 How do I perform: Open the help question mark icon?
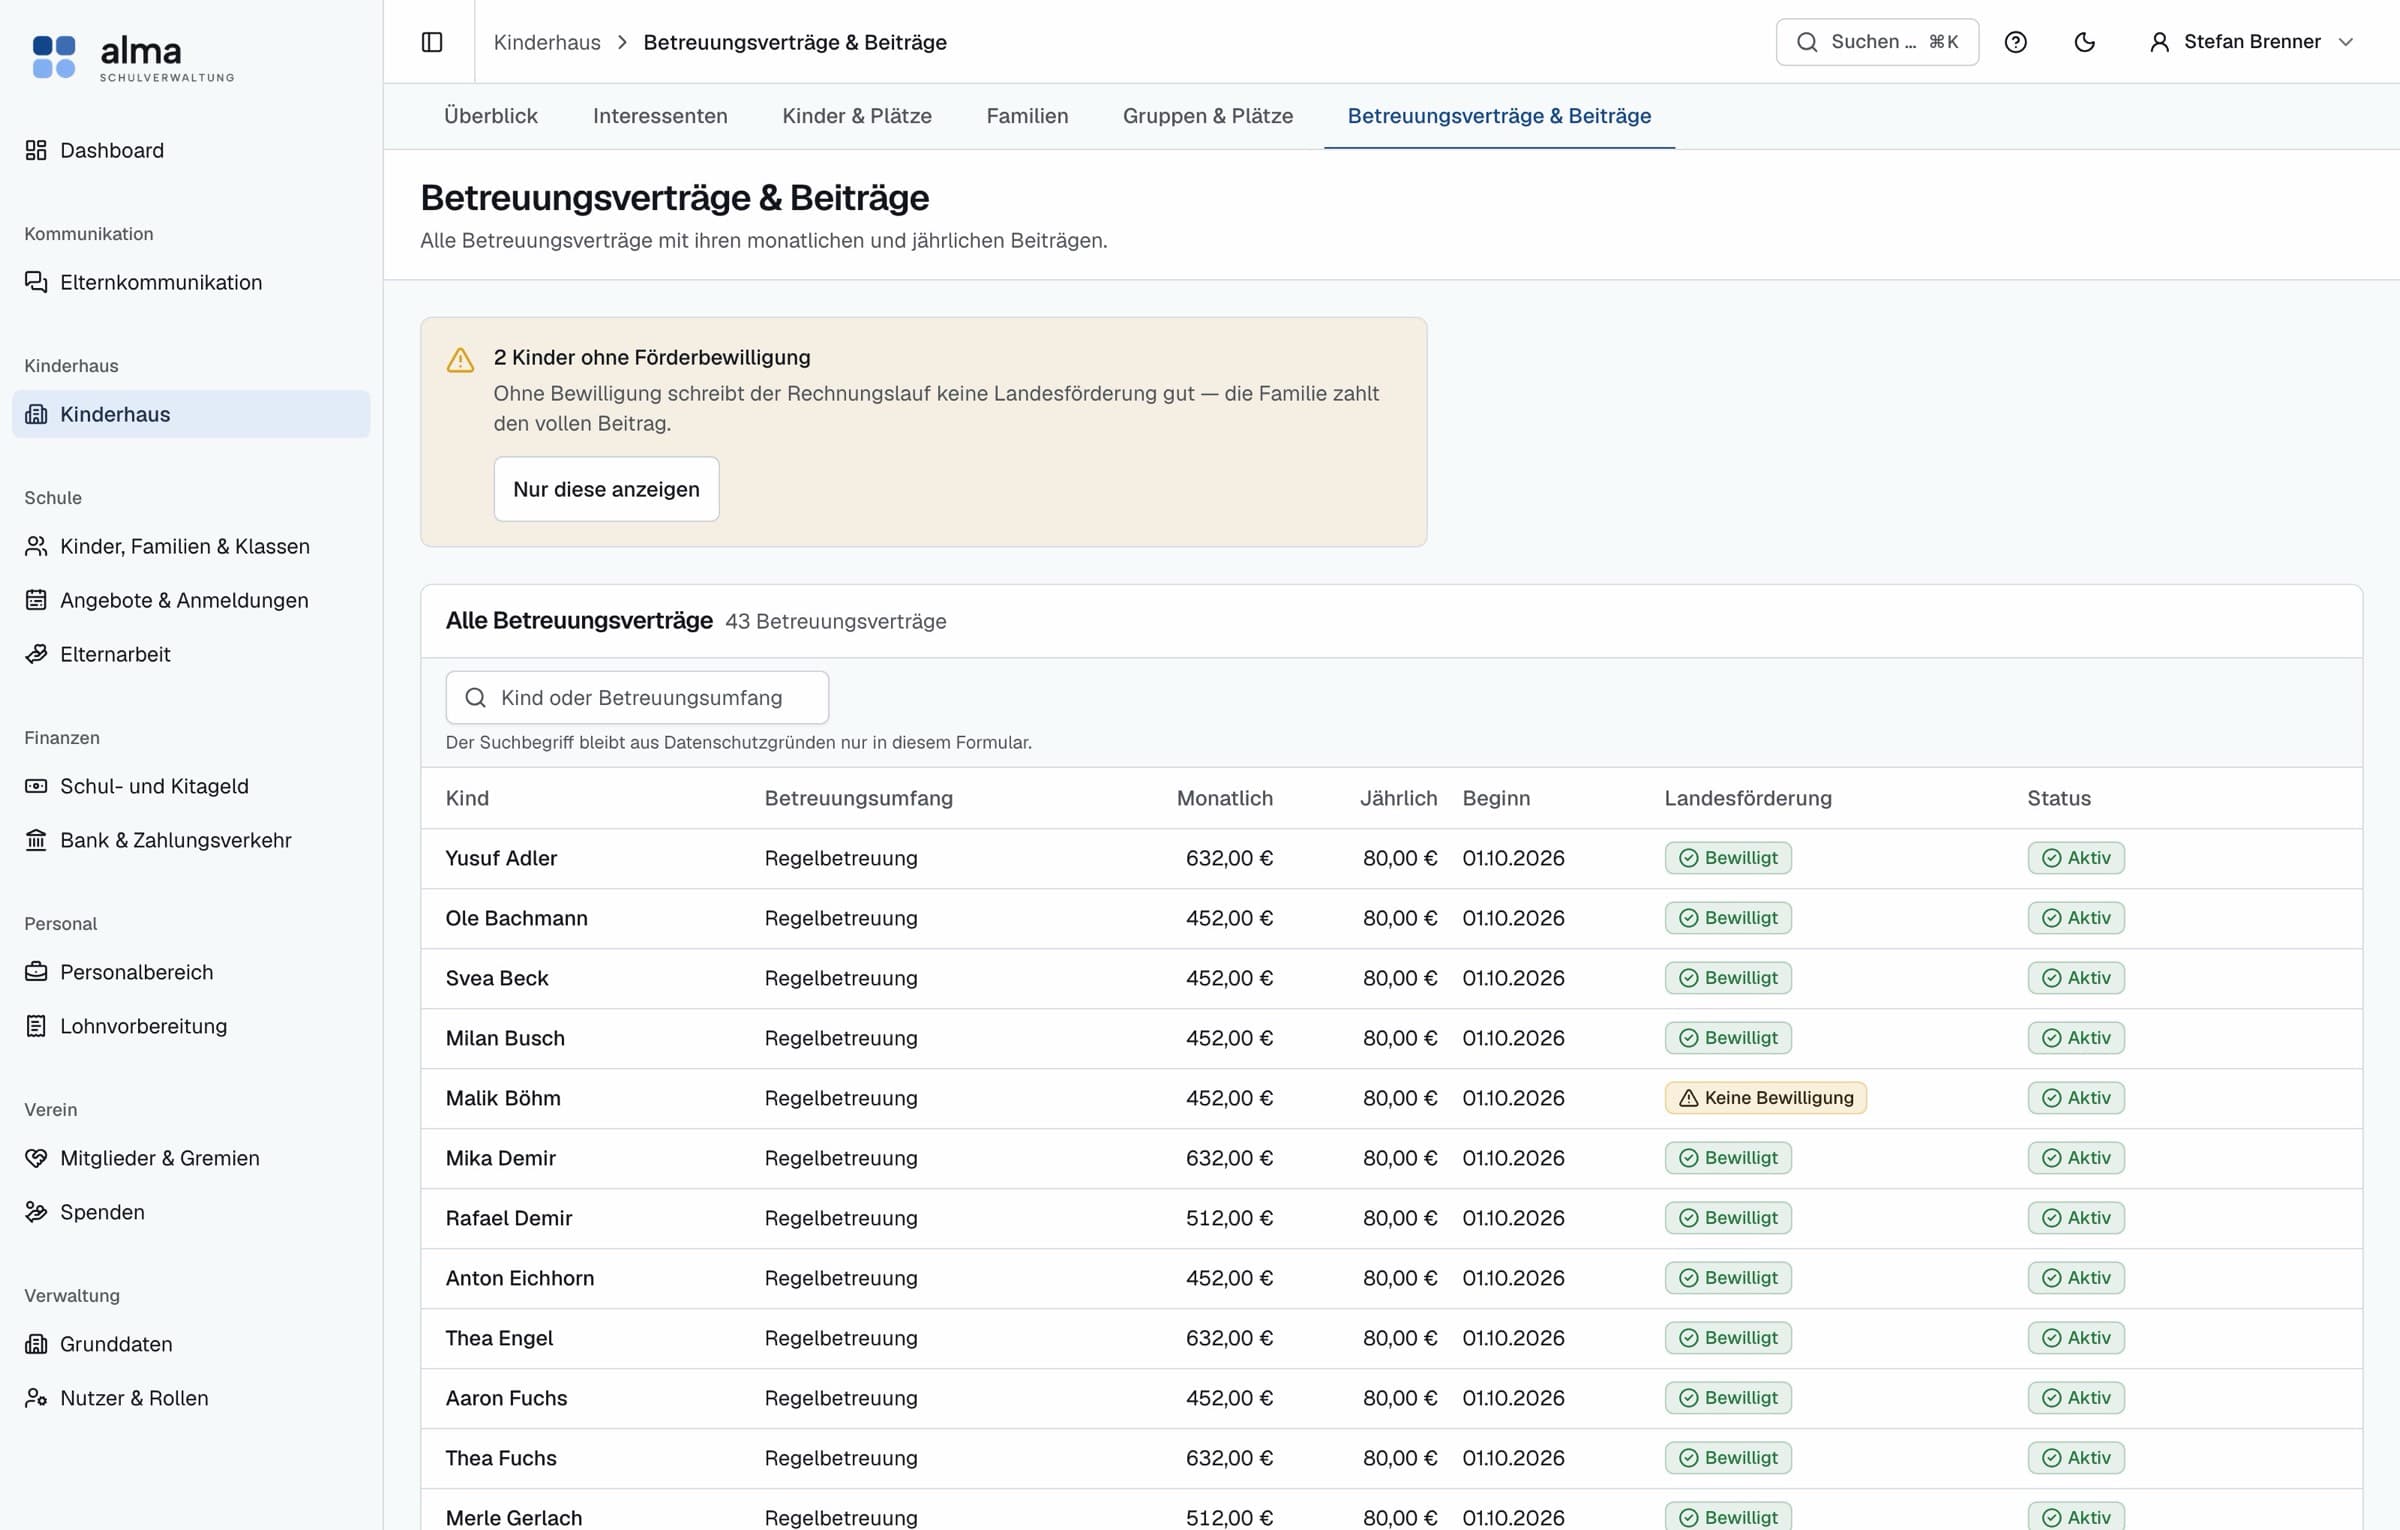pyautogui.click(x=2016, y=42)
